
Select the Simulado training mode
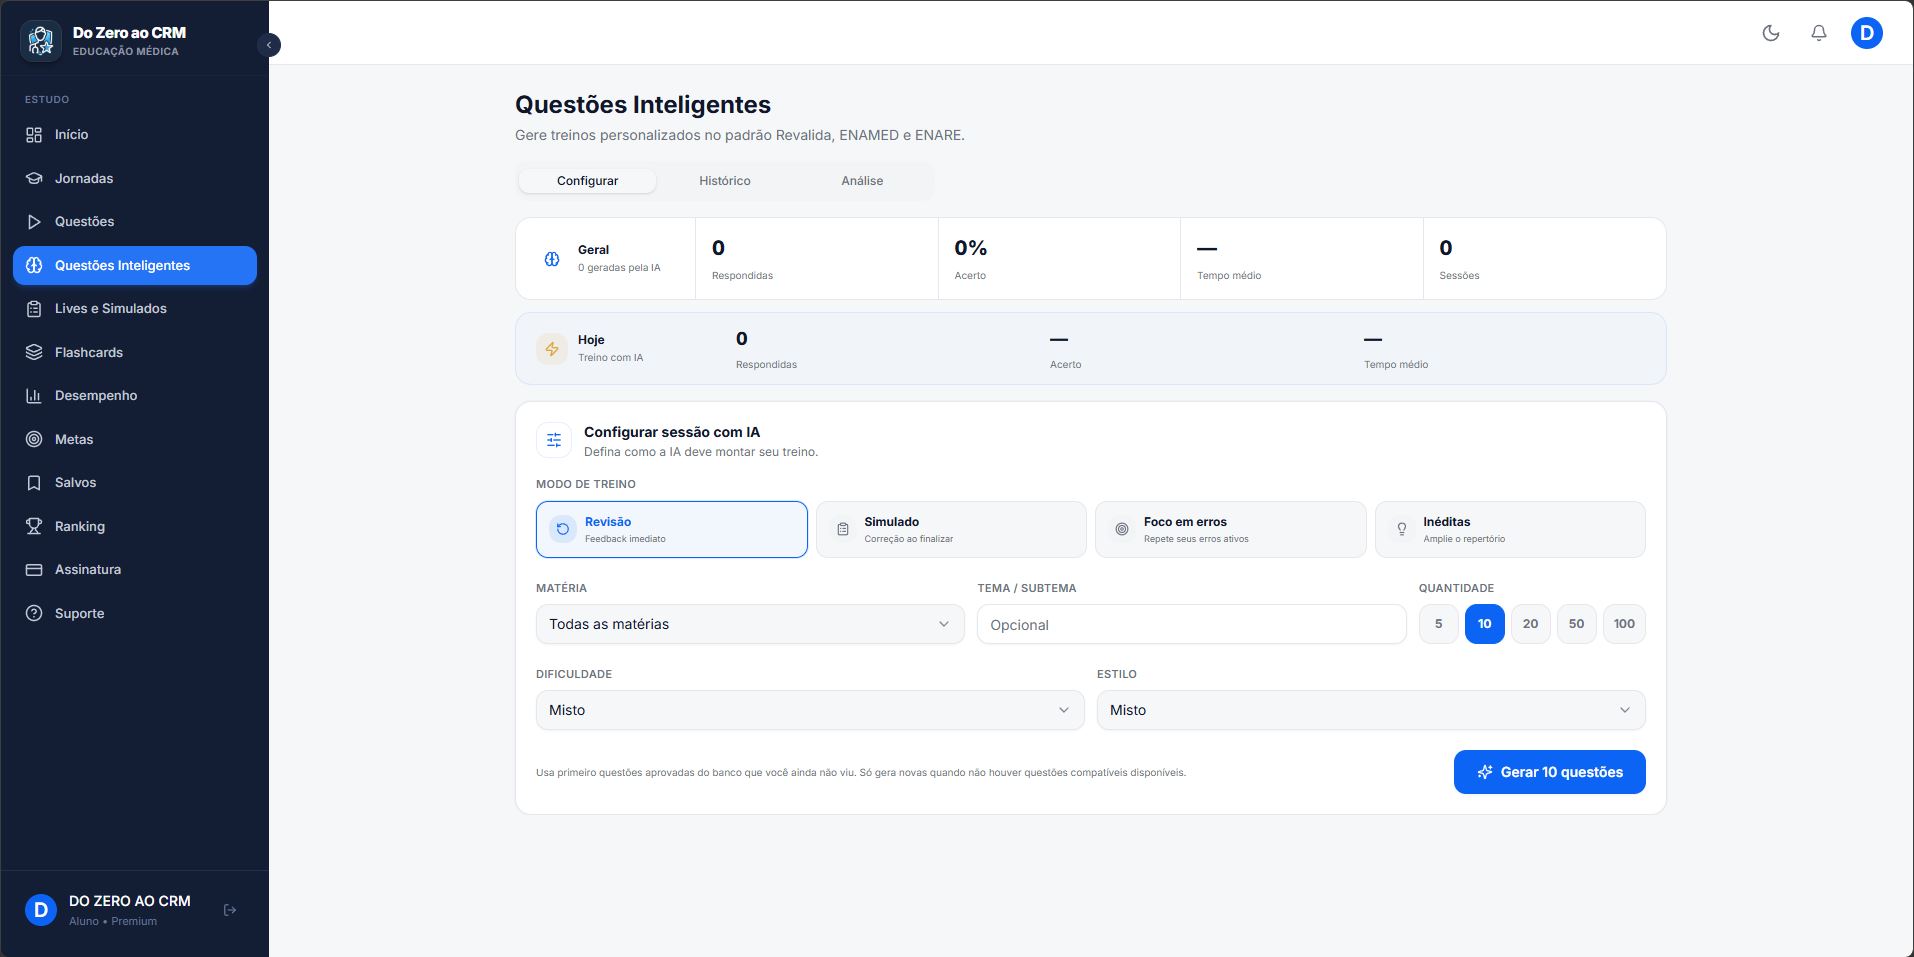coord(951,529)
